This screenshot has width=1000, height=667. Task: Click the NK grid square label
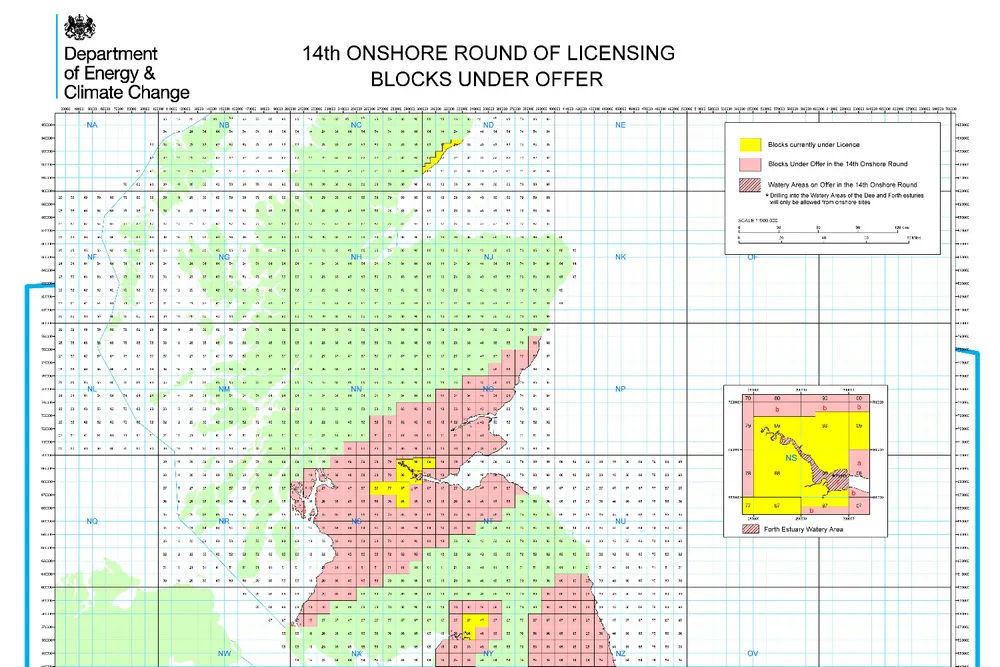point(620,257)
